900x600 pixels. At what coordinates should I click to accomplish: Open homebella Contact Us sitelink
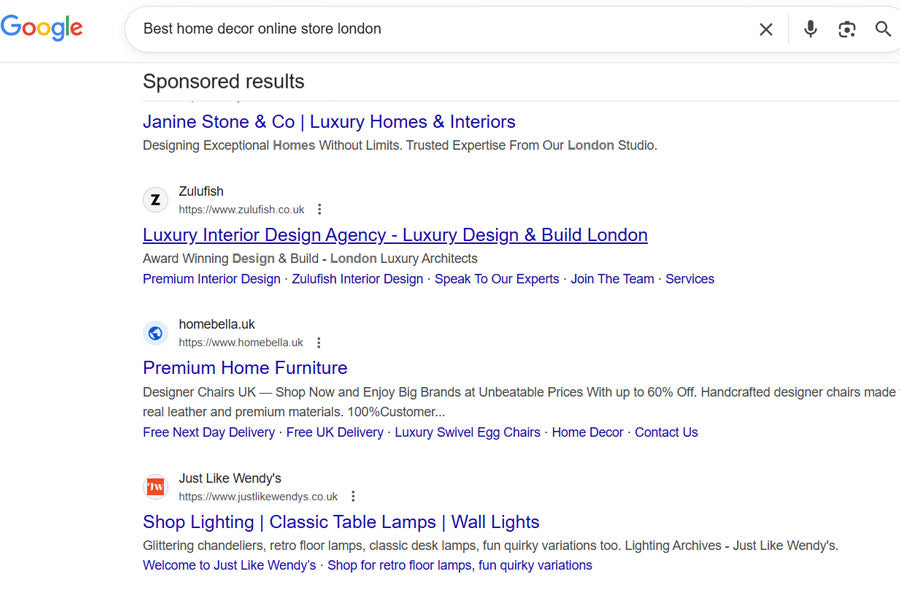pyautogui.click(x=666, y=432)
